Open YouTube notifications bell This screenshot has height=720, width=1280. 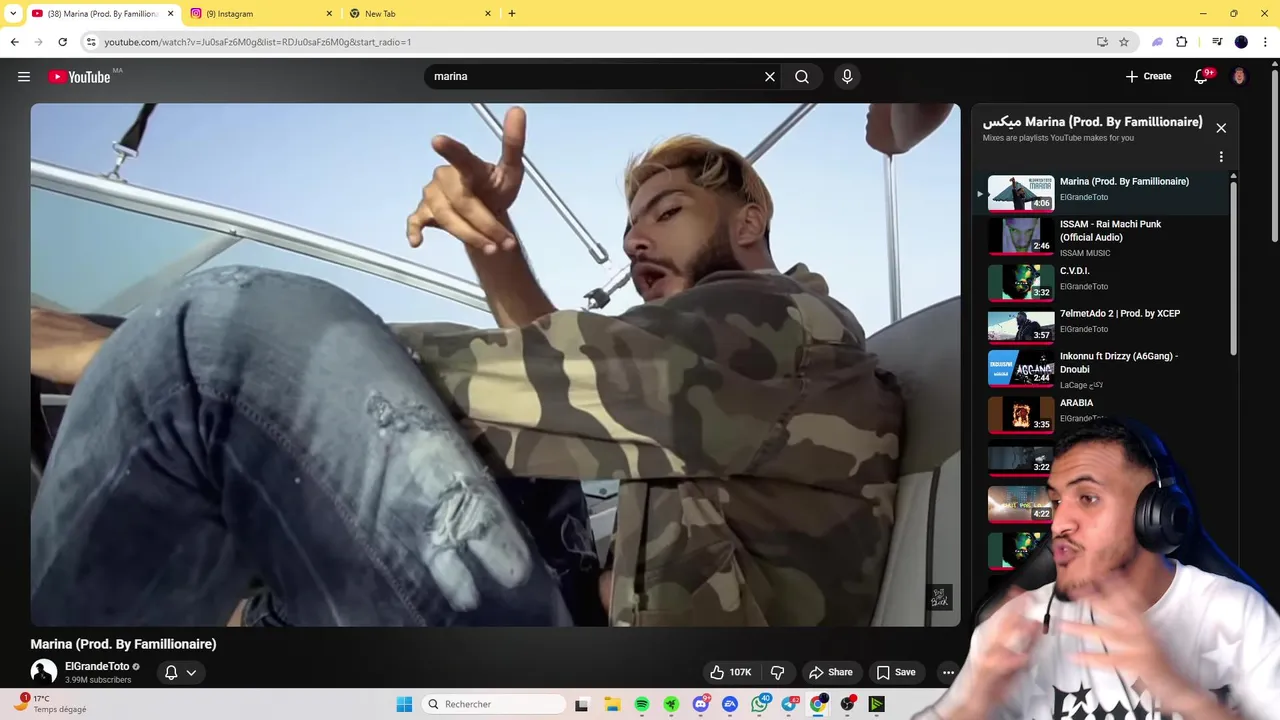point(1202,76)
